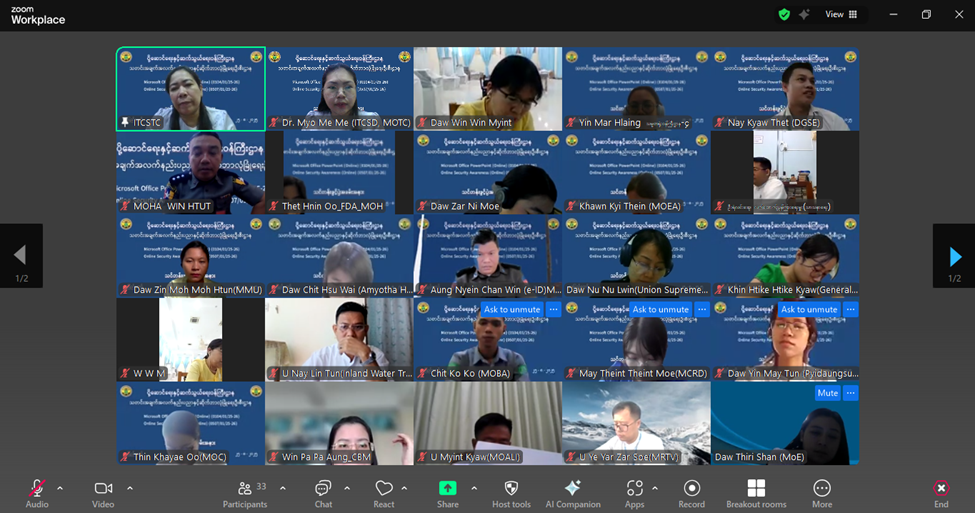Open AI Companion from the toolbar
The width and height of the screenshot is (975, 513).
pyautogui.click(x=572, y=489)
